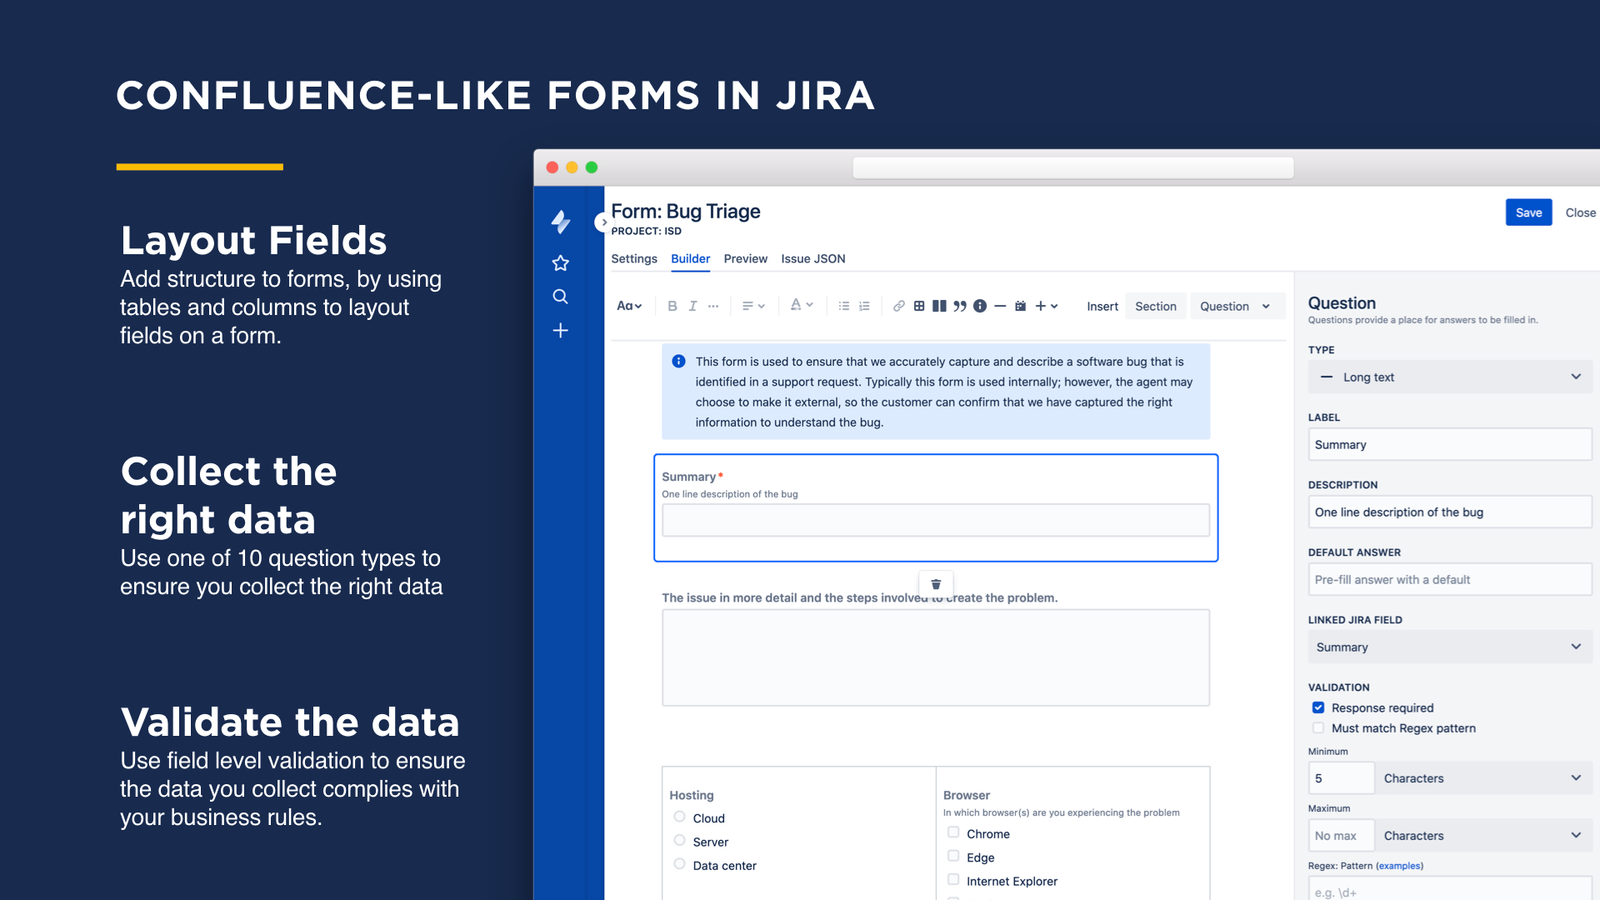Uncheck the Response required checkbox
The image size is (1600, 900).
pos(1318,707)
